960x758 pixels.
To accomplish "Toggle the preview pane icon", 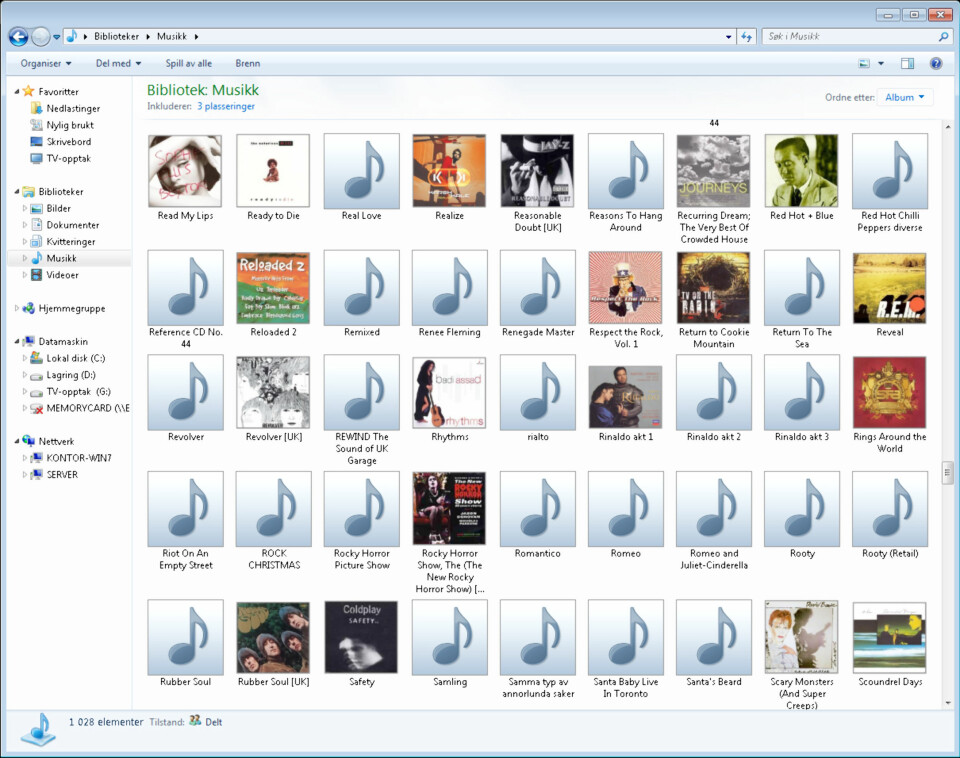I will pyautogui.click(x=907, y=64).
